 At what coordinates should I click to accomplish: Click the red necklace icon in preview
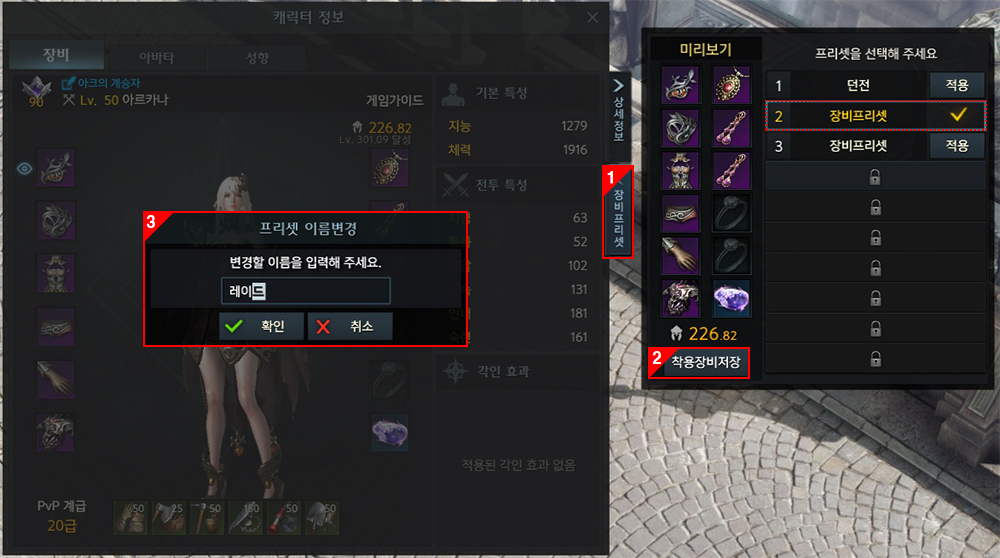731,85
